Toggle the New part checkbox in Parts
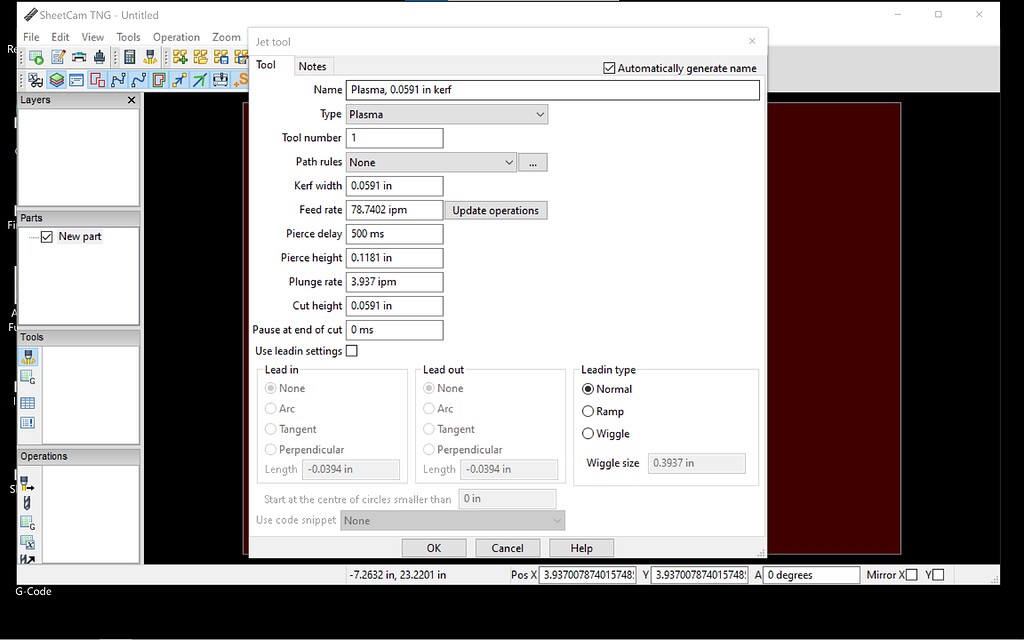The height and width of the screenshot is (640, 1024). tap(47, 237)
